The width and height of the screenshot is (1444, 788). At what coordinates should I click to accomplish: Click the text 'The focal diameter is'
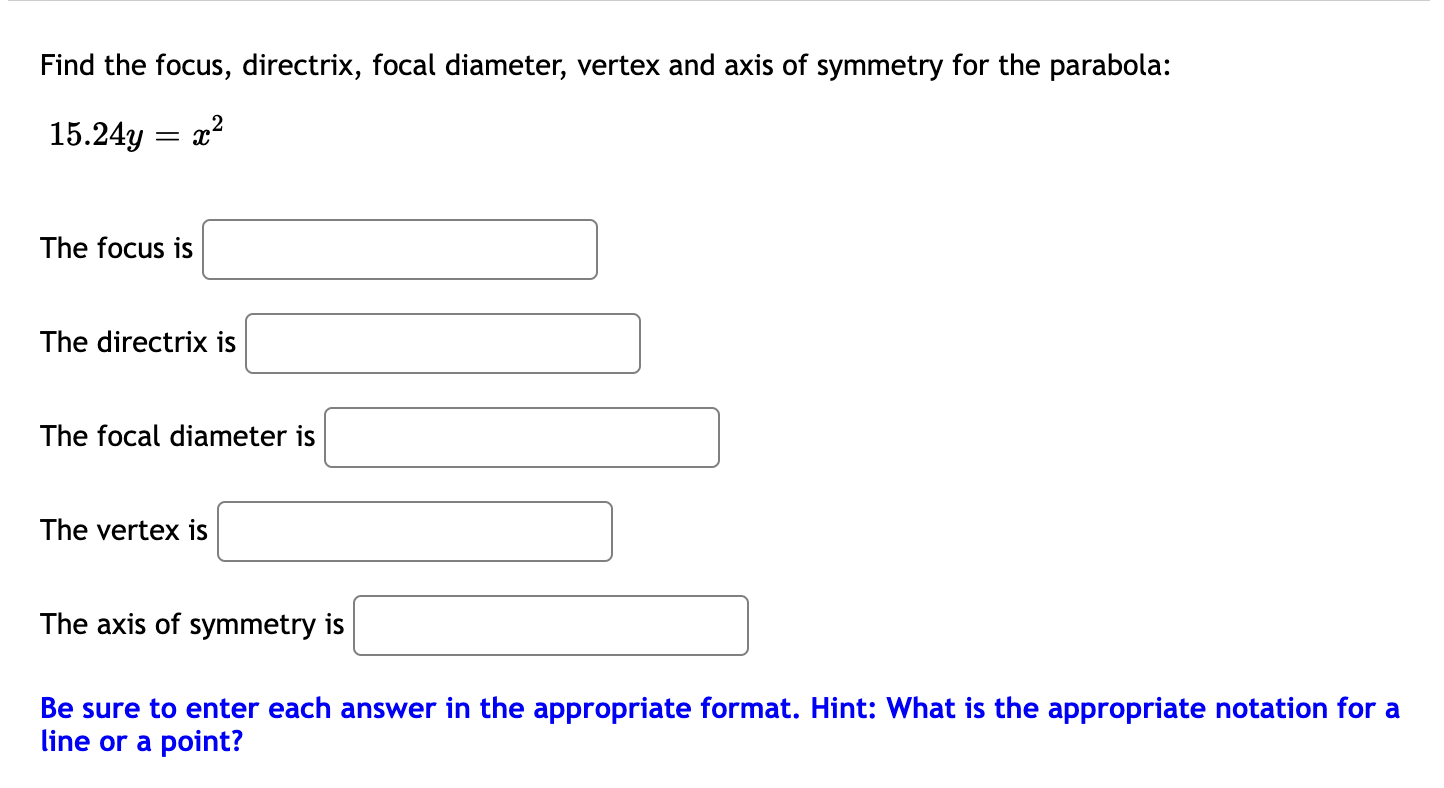177,436
